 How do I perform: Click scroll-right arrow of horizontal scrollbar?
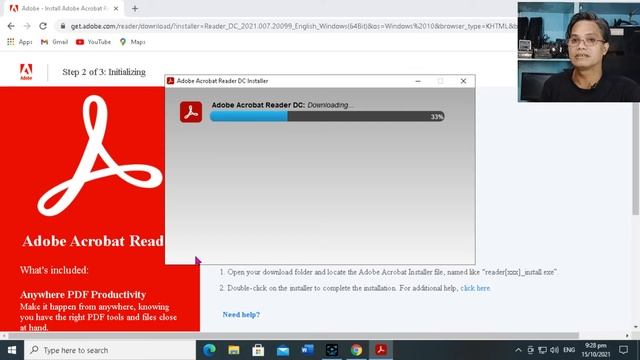[x=627, y=336]
